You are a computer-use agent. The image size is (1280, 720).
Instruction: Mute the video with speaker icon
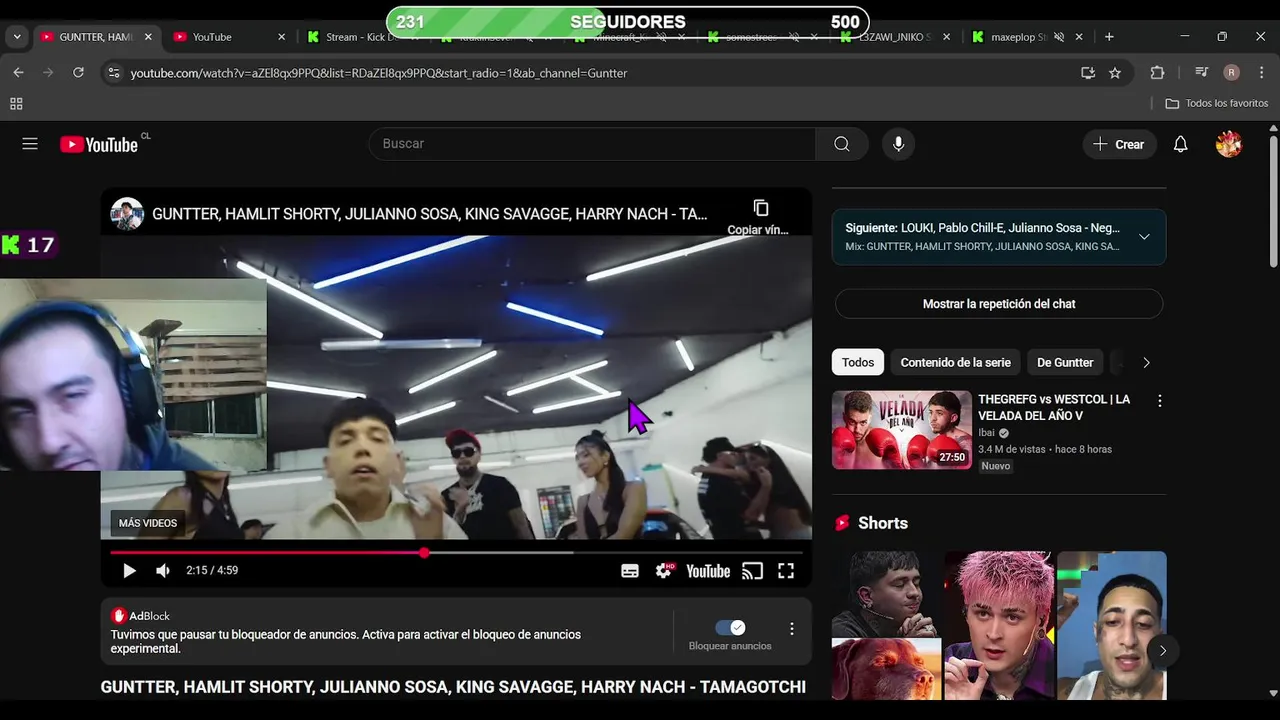tap(163, 570)
